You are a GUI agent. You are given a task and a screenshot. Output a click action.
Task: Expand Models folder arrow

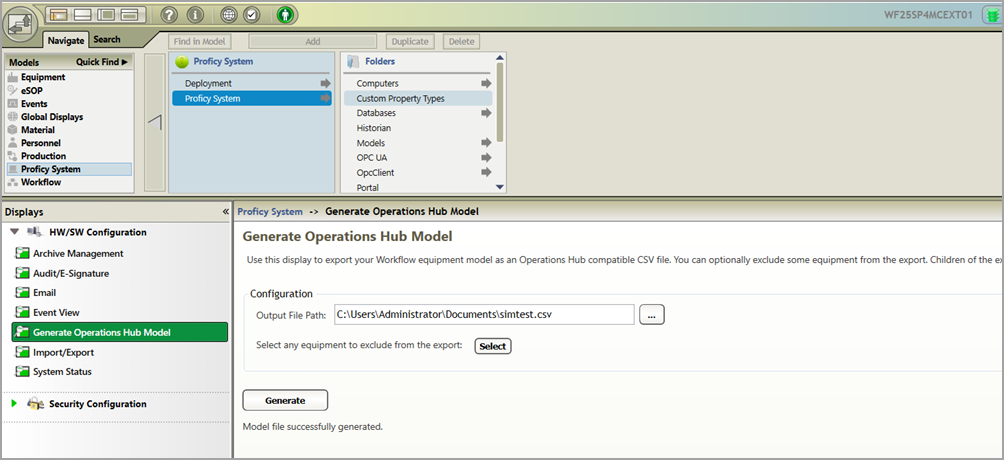[487, 143]
